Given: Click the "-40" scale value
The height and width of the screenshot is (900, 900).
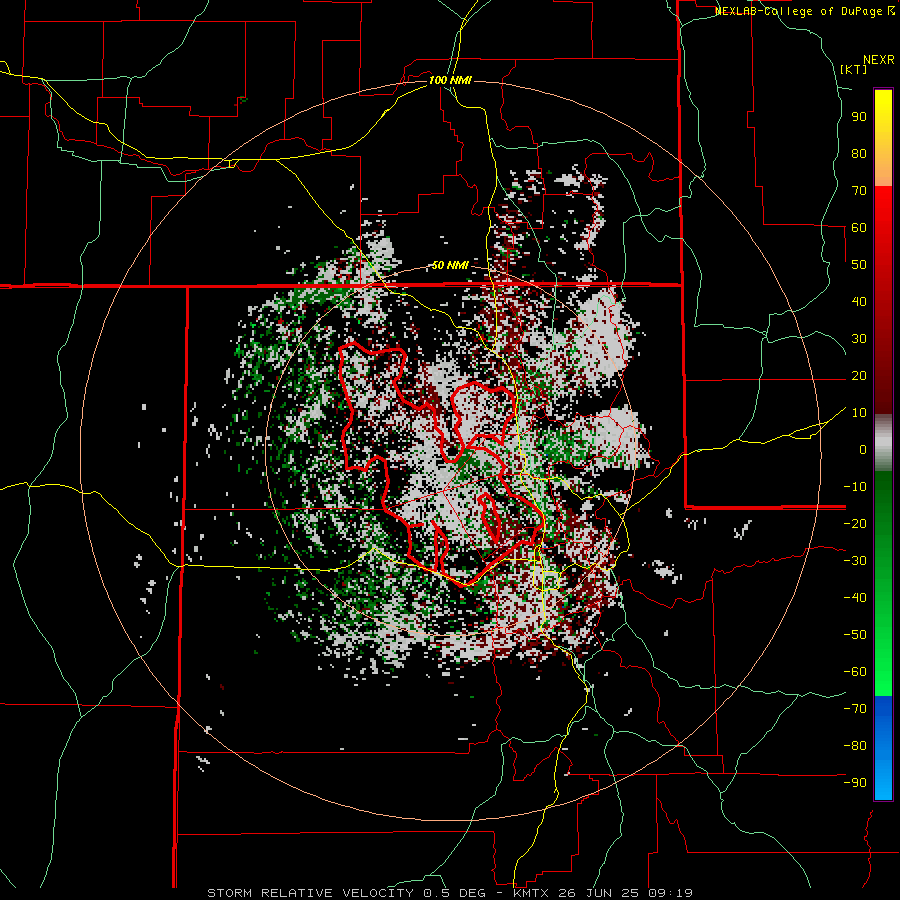Looking at the screenshot, I should 855,598.
